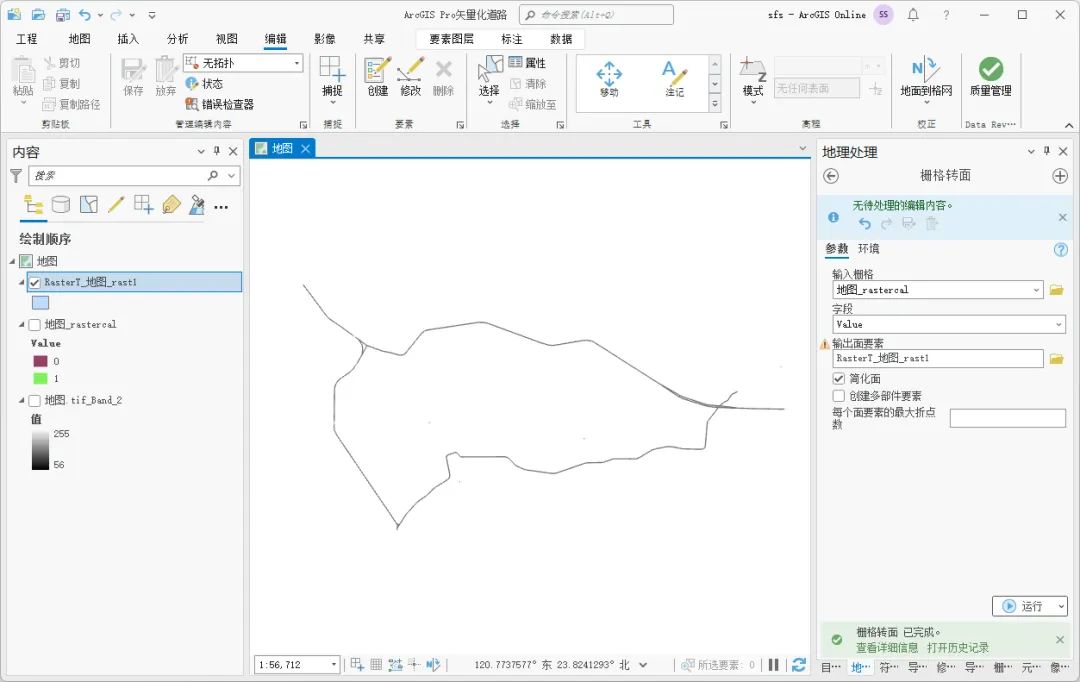
Task: Browse for input raster folder icon
Action: (x=1056, y=290)
